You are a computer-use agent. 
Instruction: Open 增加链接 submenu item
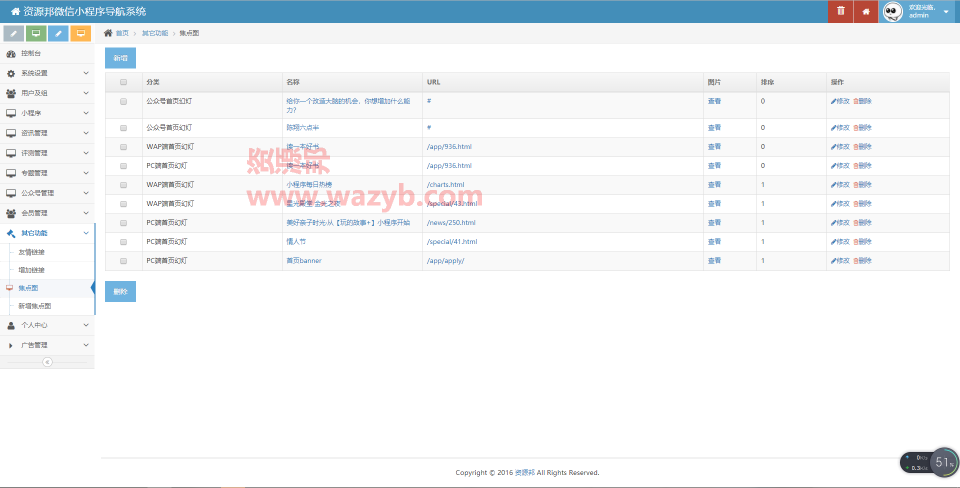pos(31,270)
